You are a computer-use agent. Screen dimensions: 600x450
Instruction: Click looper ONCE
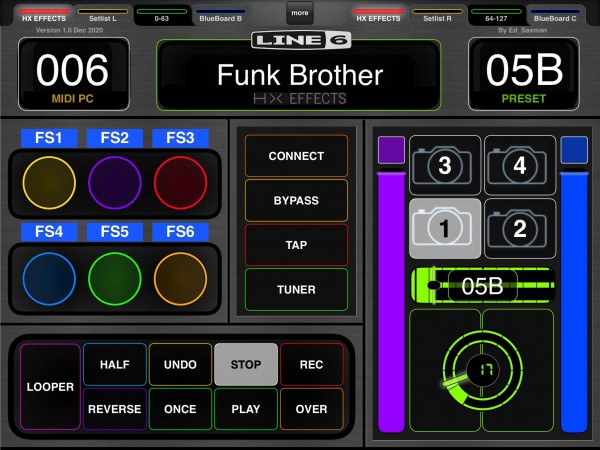180,409
